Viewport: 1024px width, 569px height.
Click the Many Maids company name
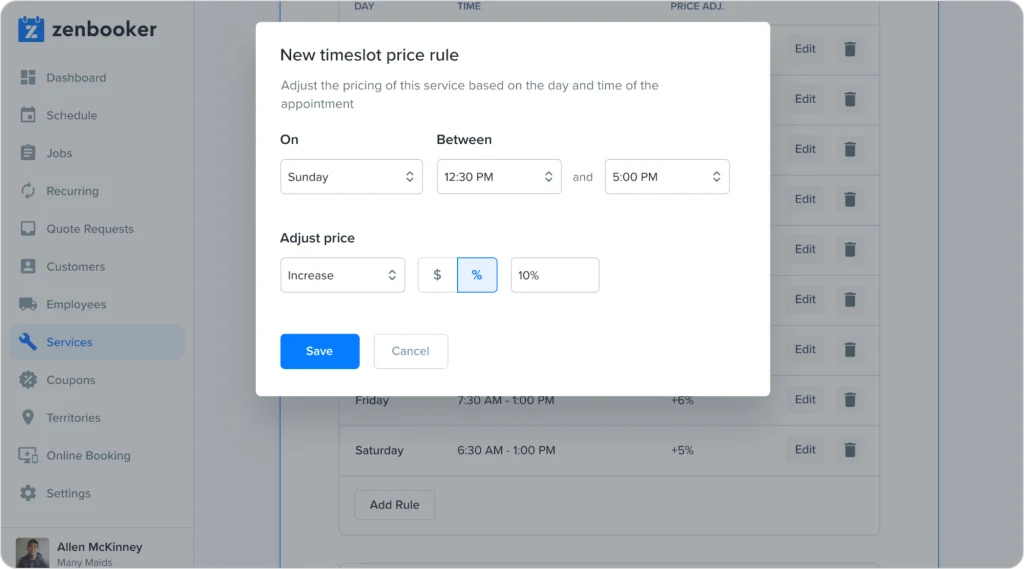point(84,562)
